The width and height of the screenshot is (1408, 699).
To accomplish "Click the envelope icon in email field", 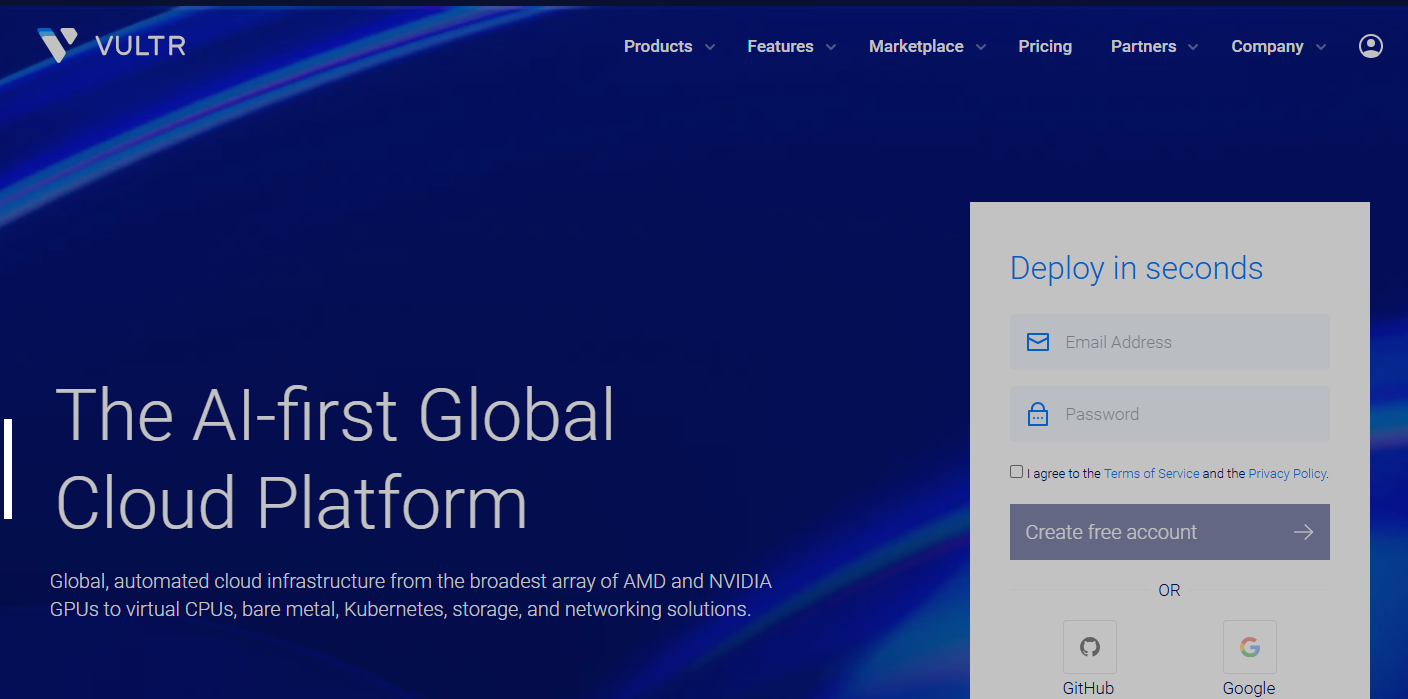I will 1038,342.
